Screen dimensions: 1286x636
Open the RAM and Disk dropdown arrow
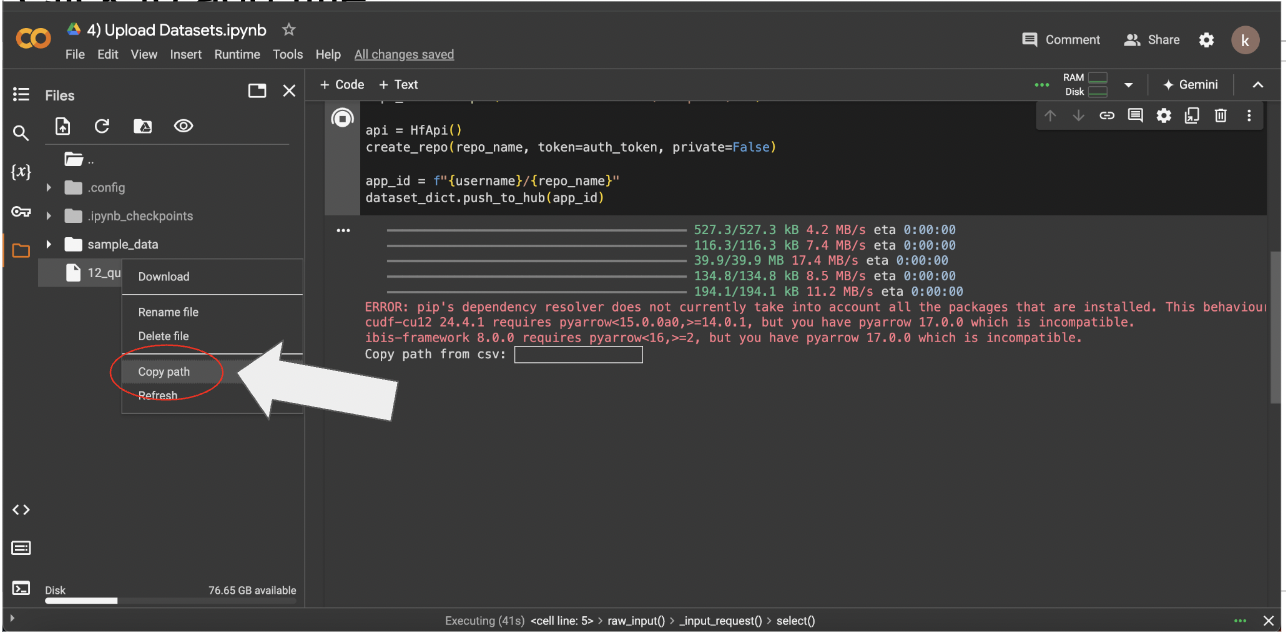tap(1129, 85)
